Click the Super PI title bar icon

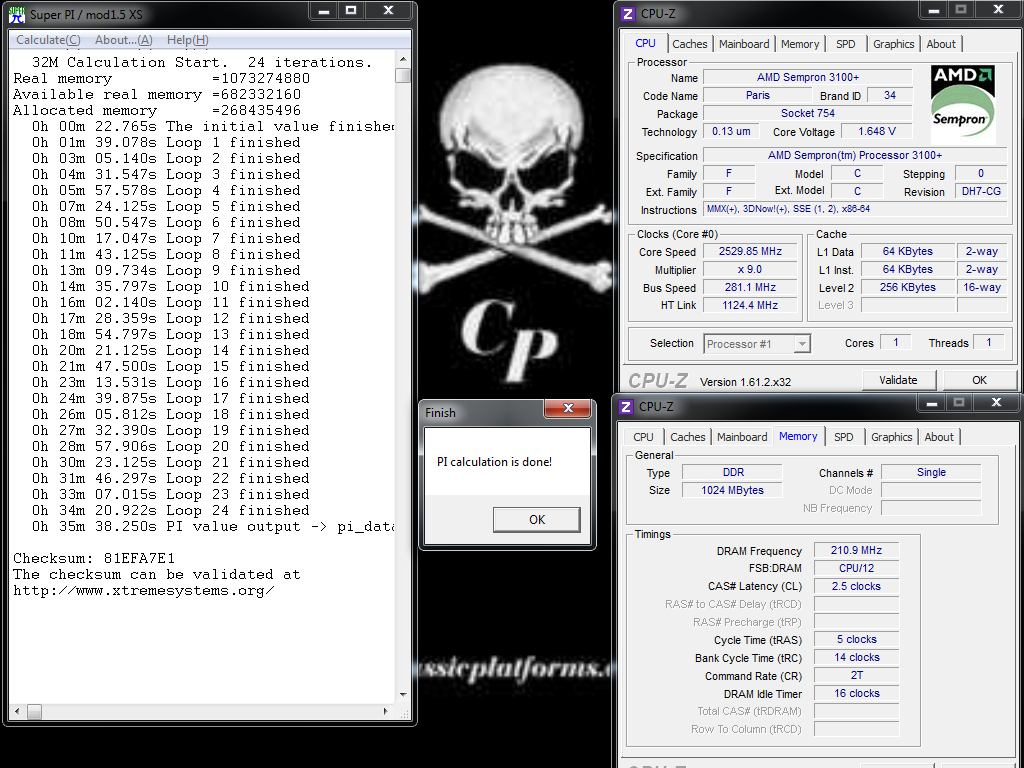click(16, 14)
